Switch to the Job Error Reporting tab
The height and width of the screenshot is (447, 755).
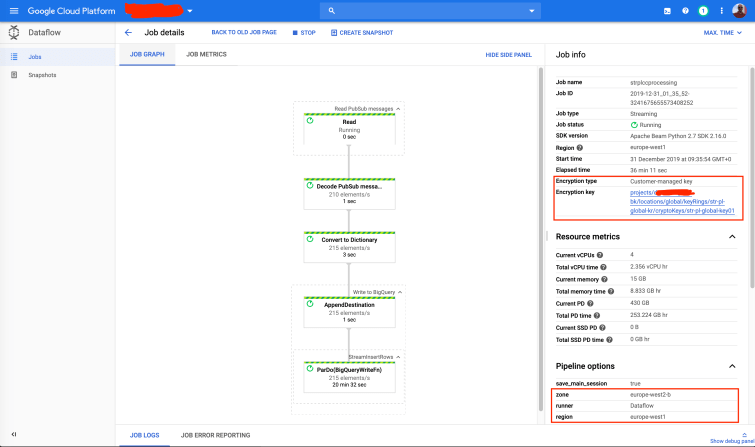tap(215, 435)
